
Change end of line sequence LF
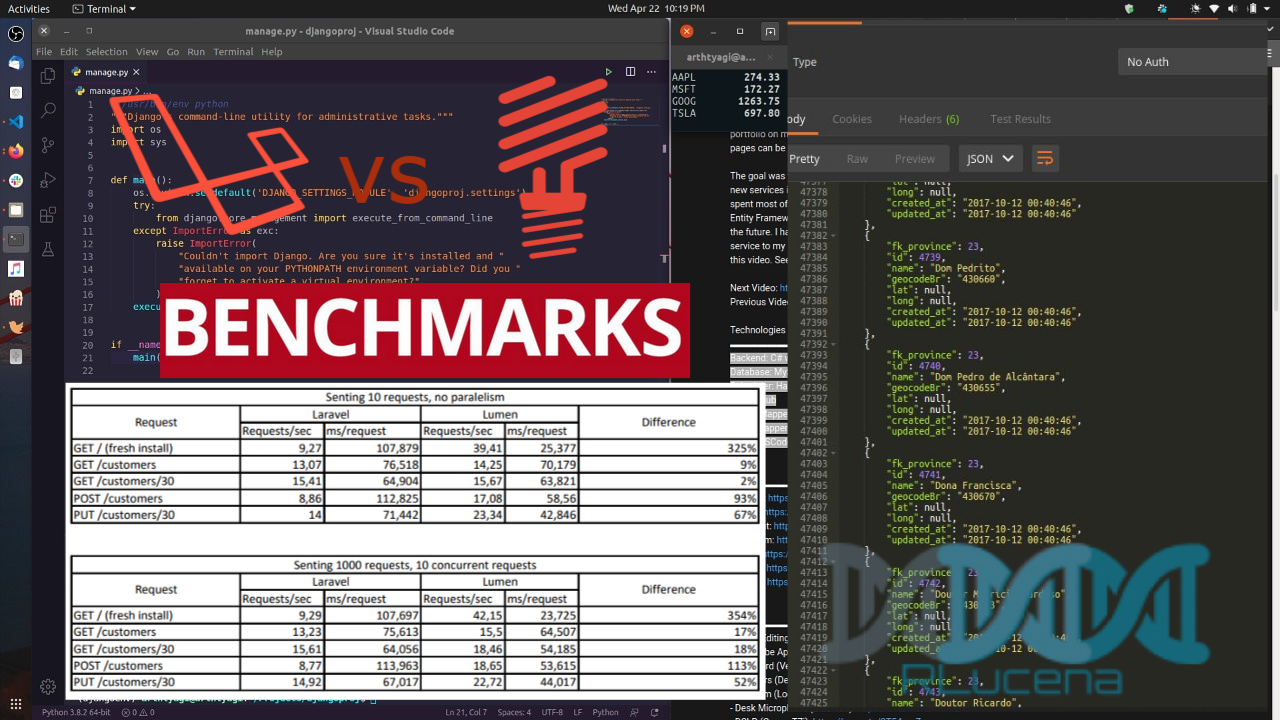[578, 712]
